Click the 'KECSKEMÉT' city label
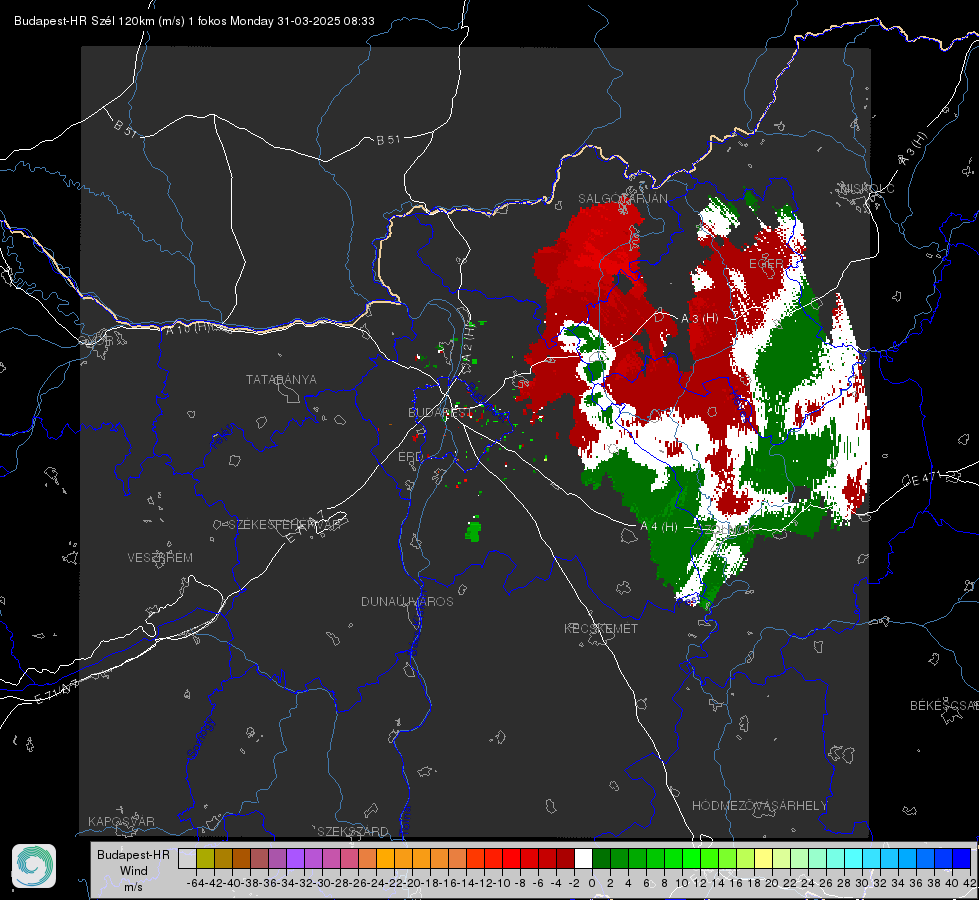 (x=601, y=629)
